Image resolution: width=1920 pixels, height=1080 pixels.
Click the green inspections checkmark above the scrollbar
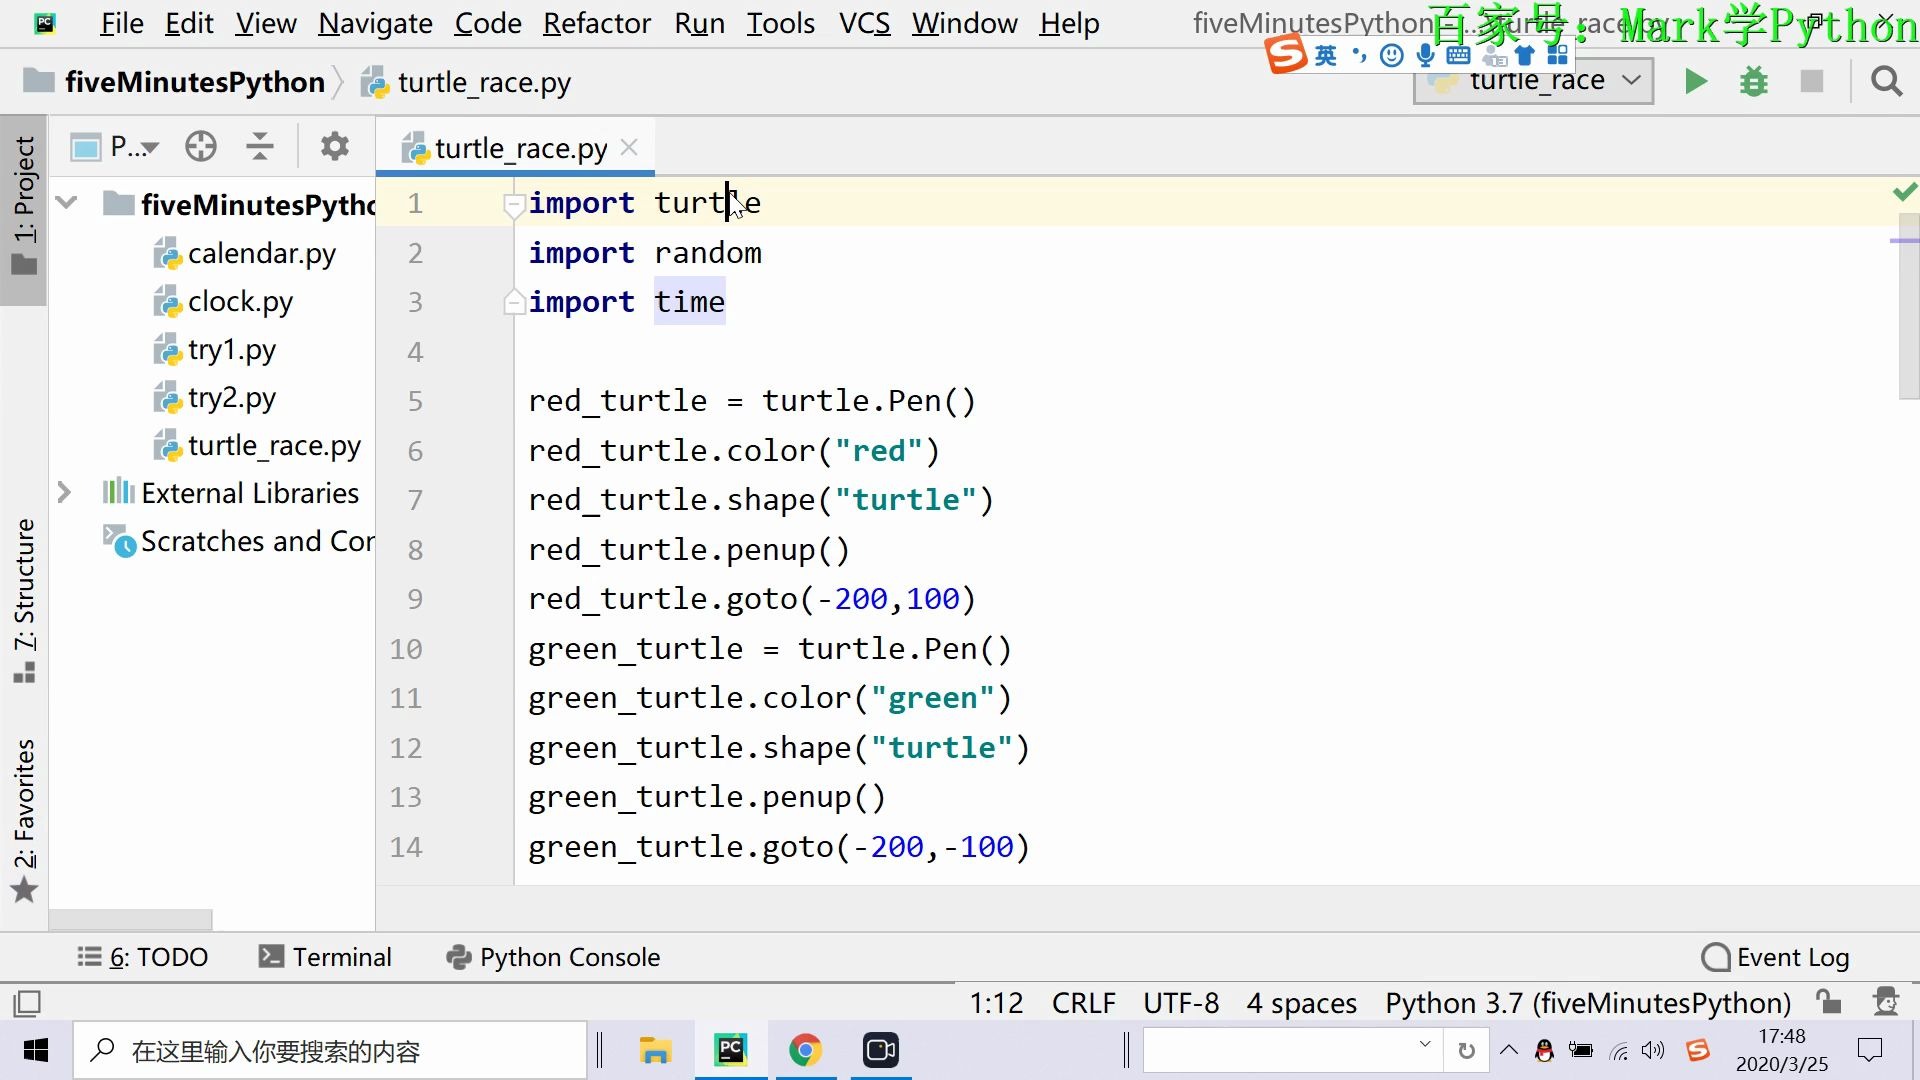tap(1905, 192)
